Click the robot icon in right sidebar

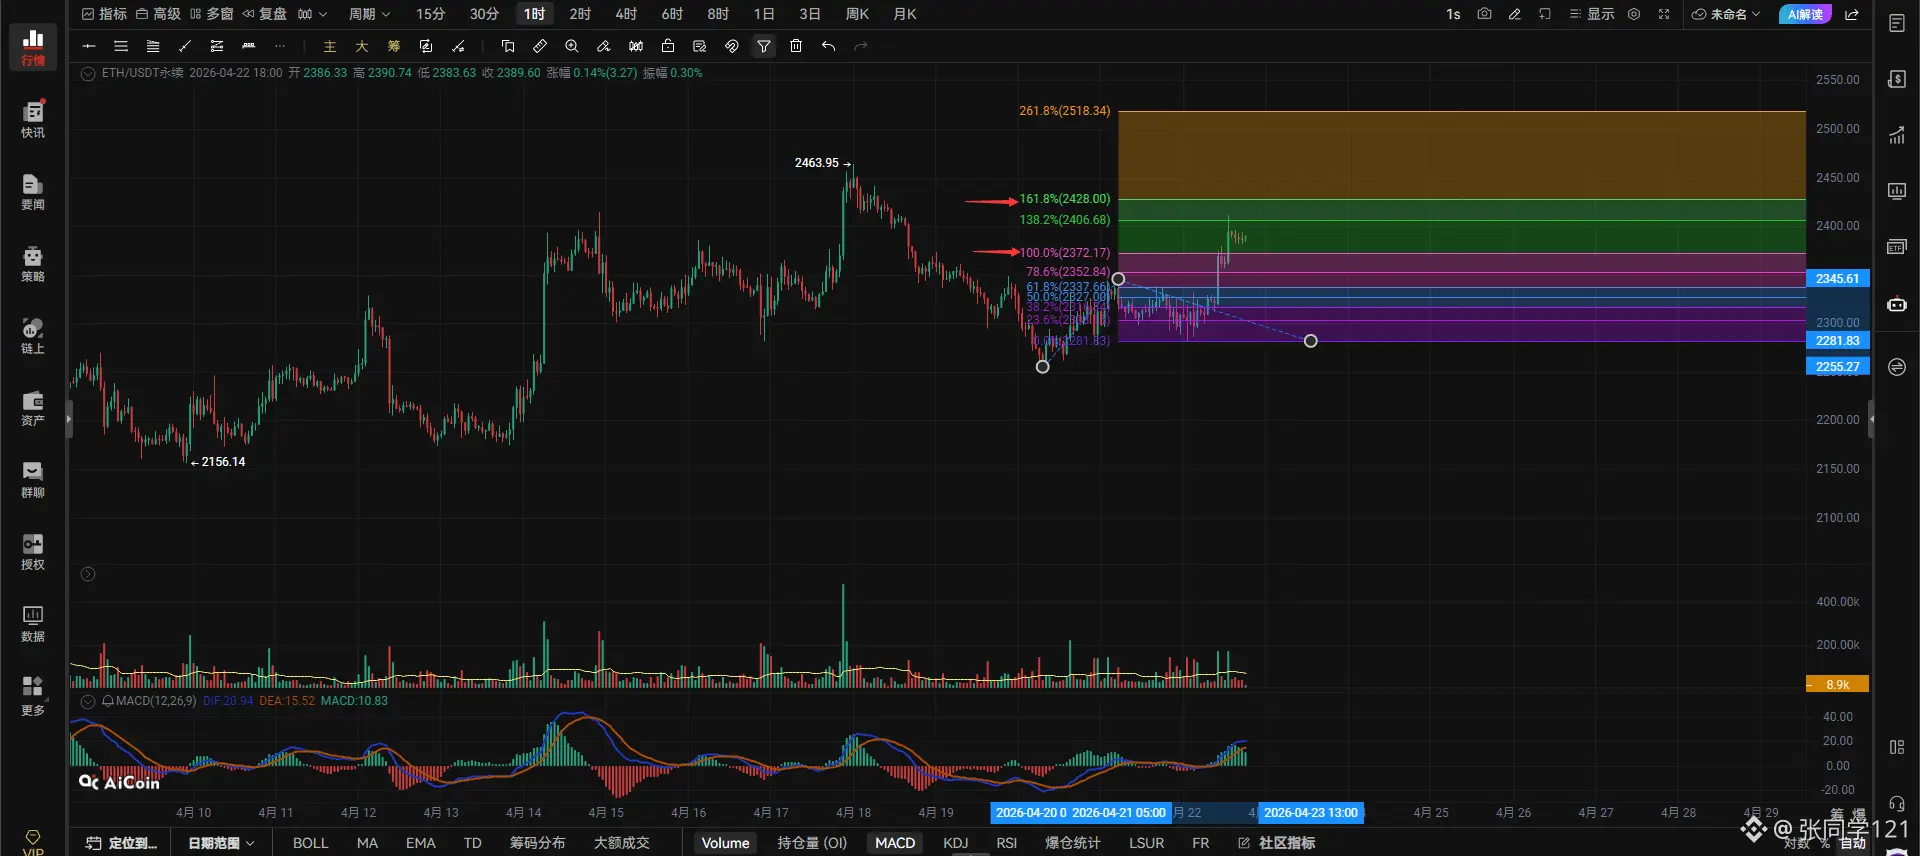point(1897,304)
